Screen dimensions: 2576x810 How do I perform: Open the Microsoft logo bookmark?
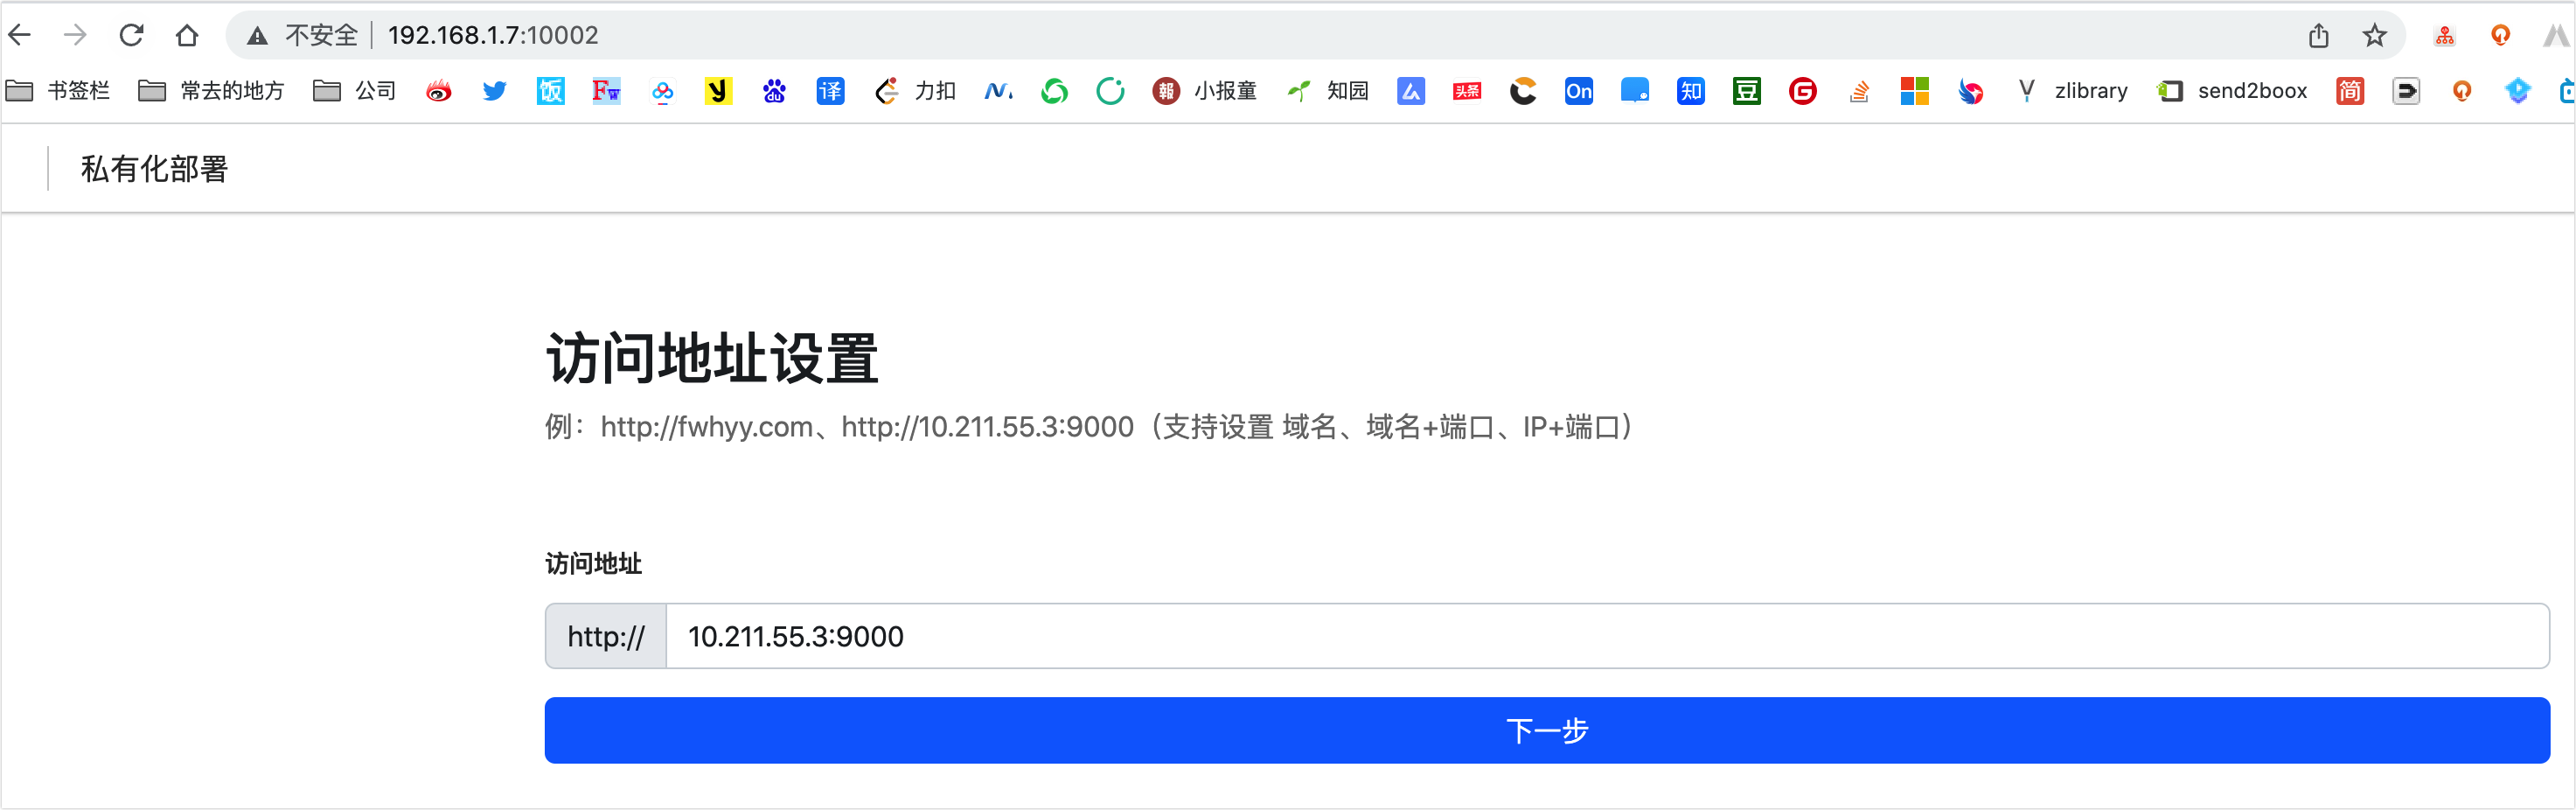point(1914,91)
